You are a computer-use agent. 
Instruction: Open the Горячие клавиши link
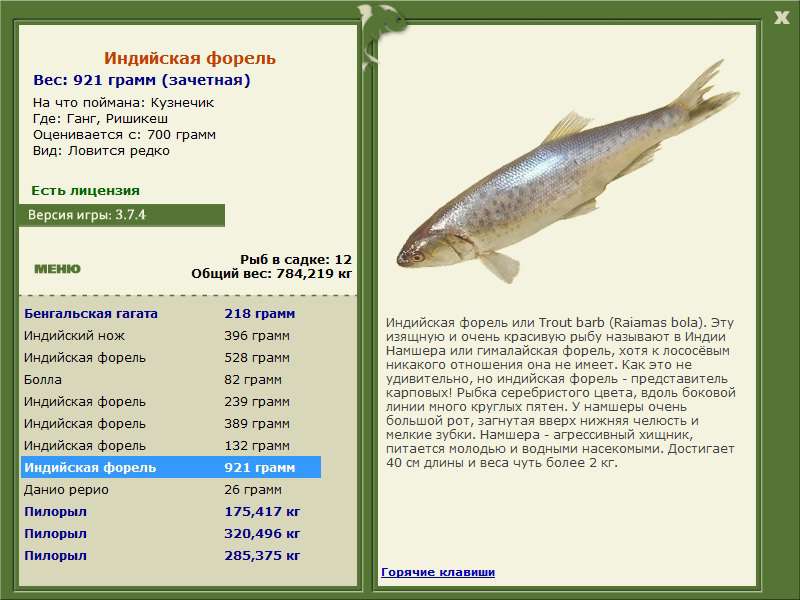438,572
